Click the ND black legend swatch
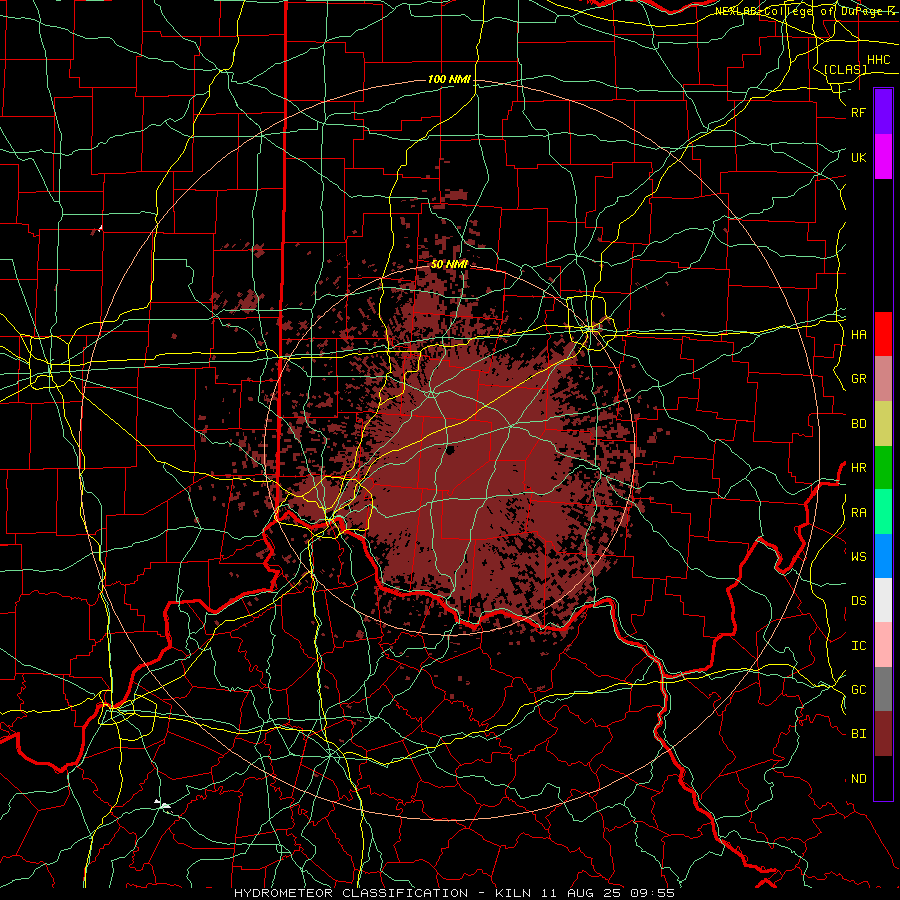 883,778
